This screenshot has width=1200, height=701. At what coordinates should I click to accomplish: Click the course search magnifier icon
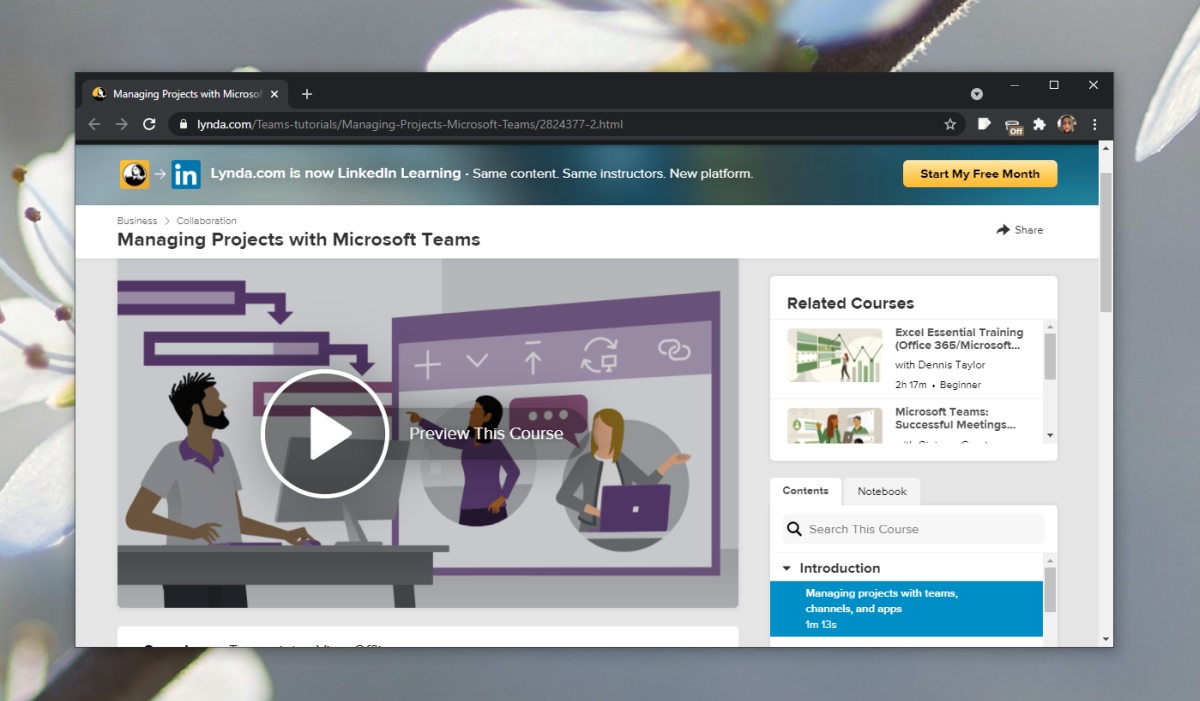pos(794,529)
